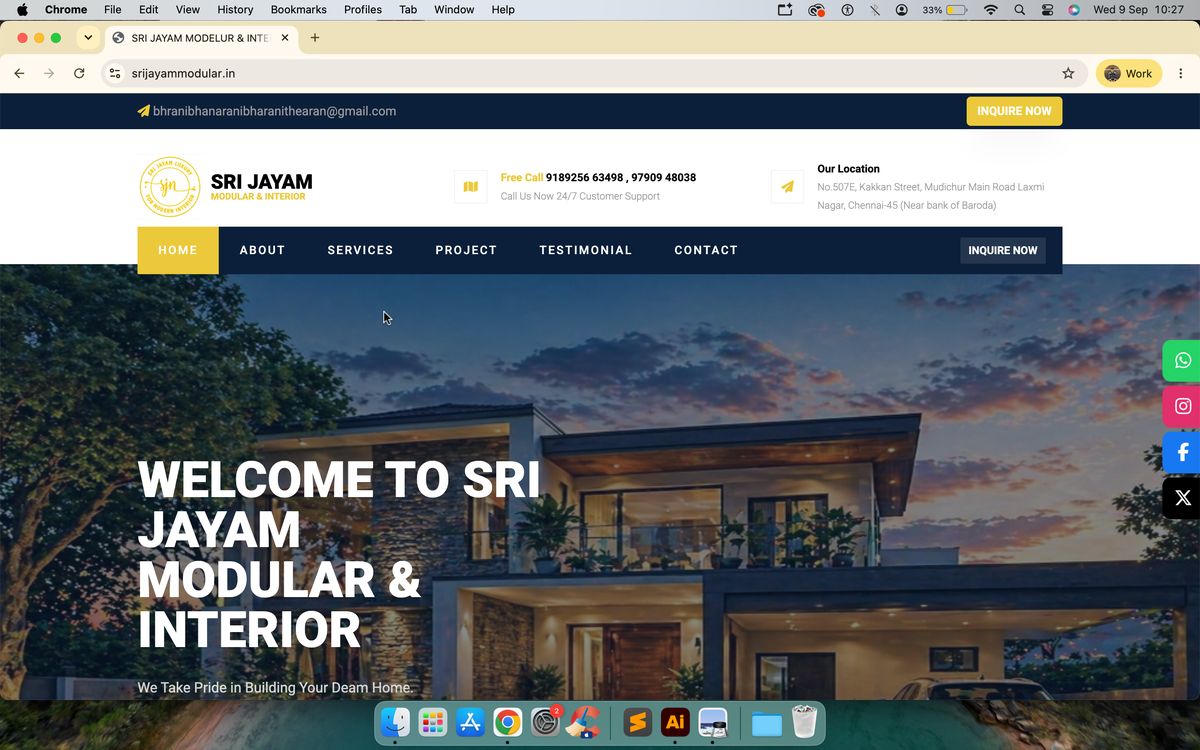Open the Window menu
The width and height of the screenshot is (1200, 750).
tap(454, 10)
